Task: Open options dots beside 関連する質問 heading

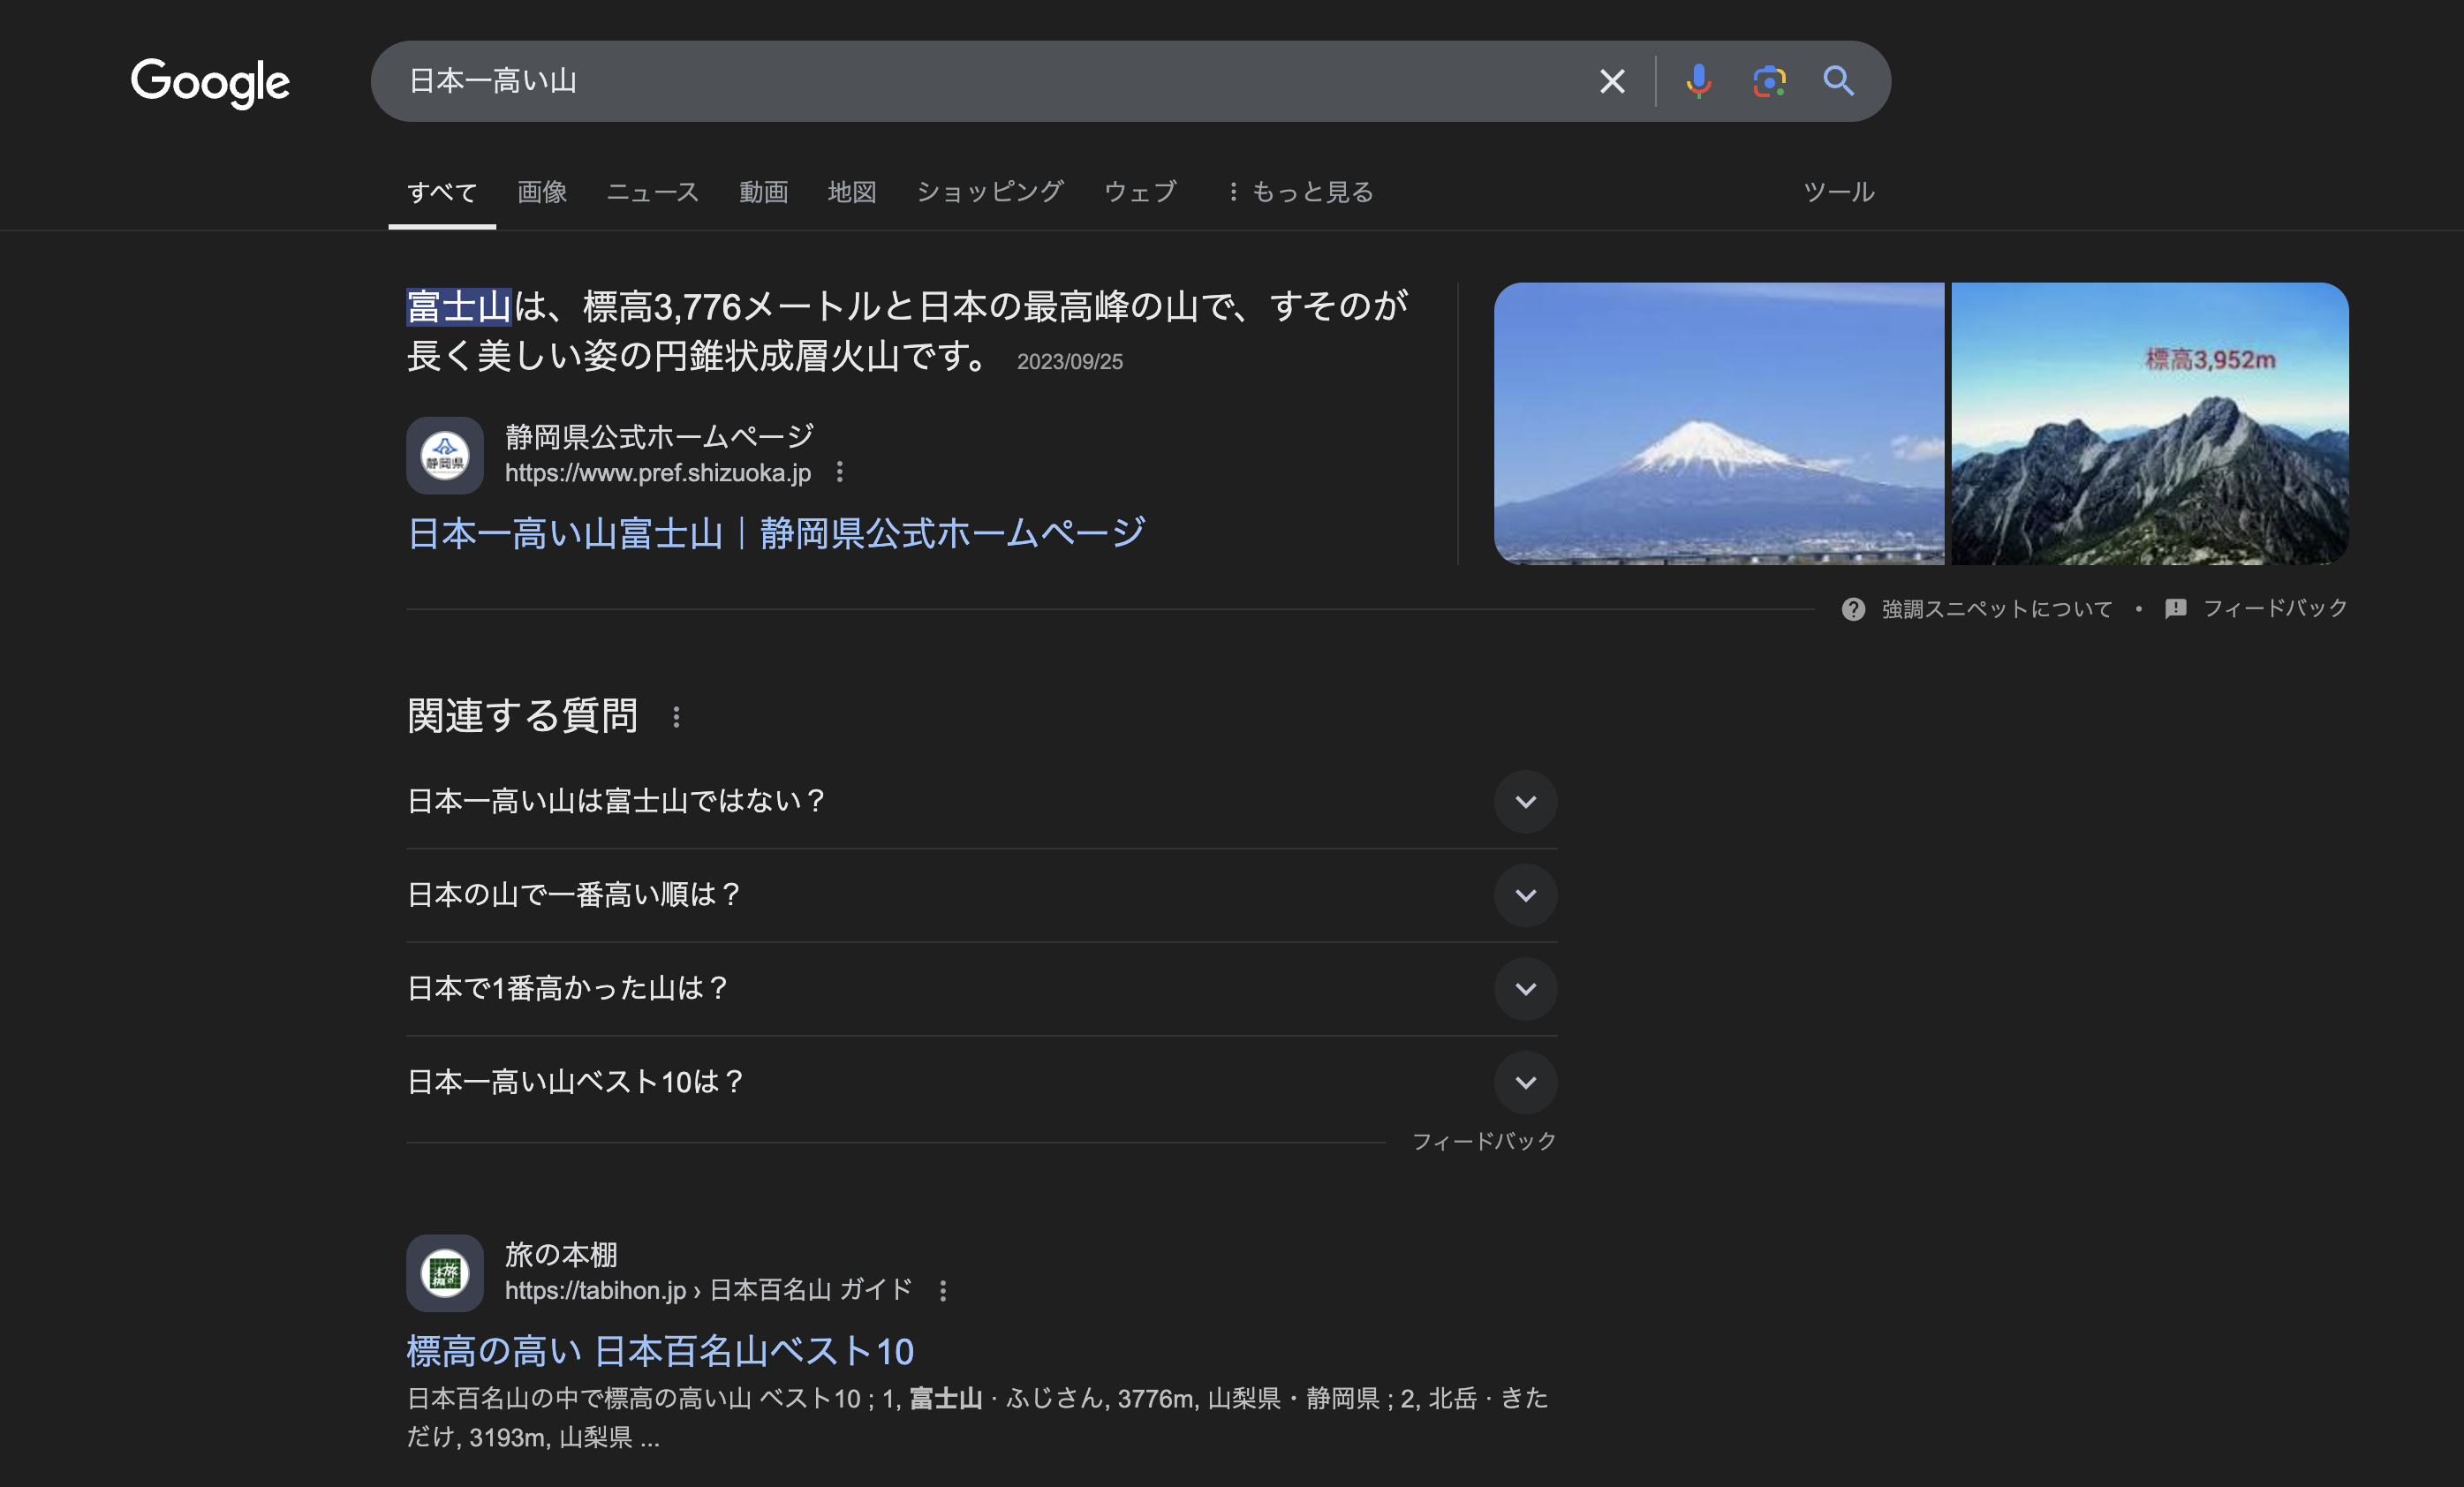Action: [x=676, y=717]
